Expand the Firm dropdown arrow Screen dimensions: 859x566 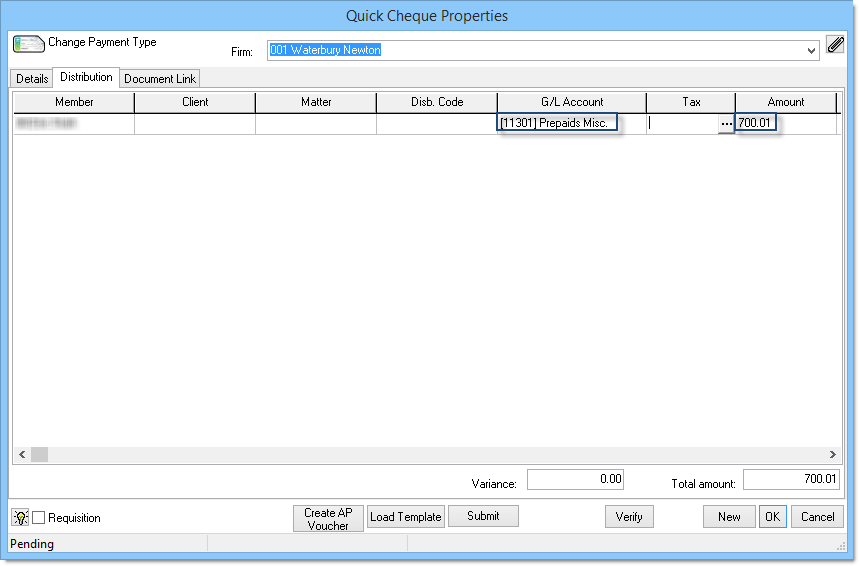pos(811,50)
